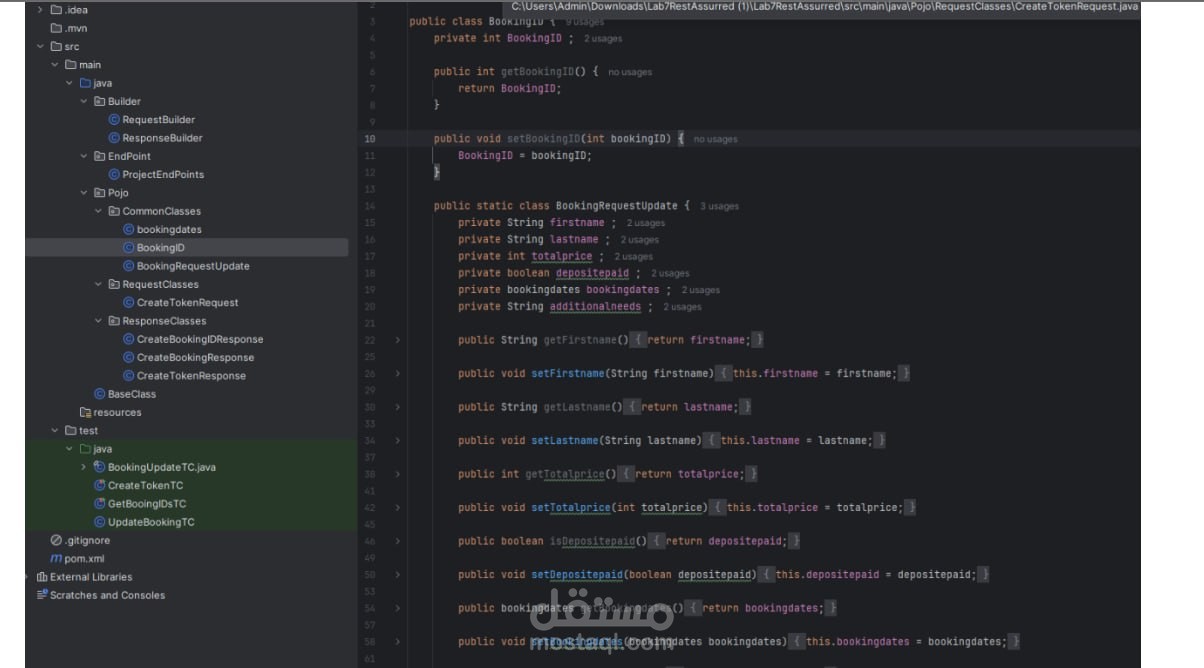Select the BookingID class in project tree
Image resolution: width=1204 pixels, height=668 pixels.
tap(187, 247)
